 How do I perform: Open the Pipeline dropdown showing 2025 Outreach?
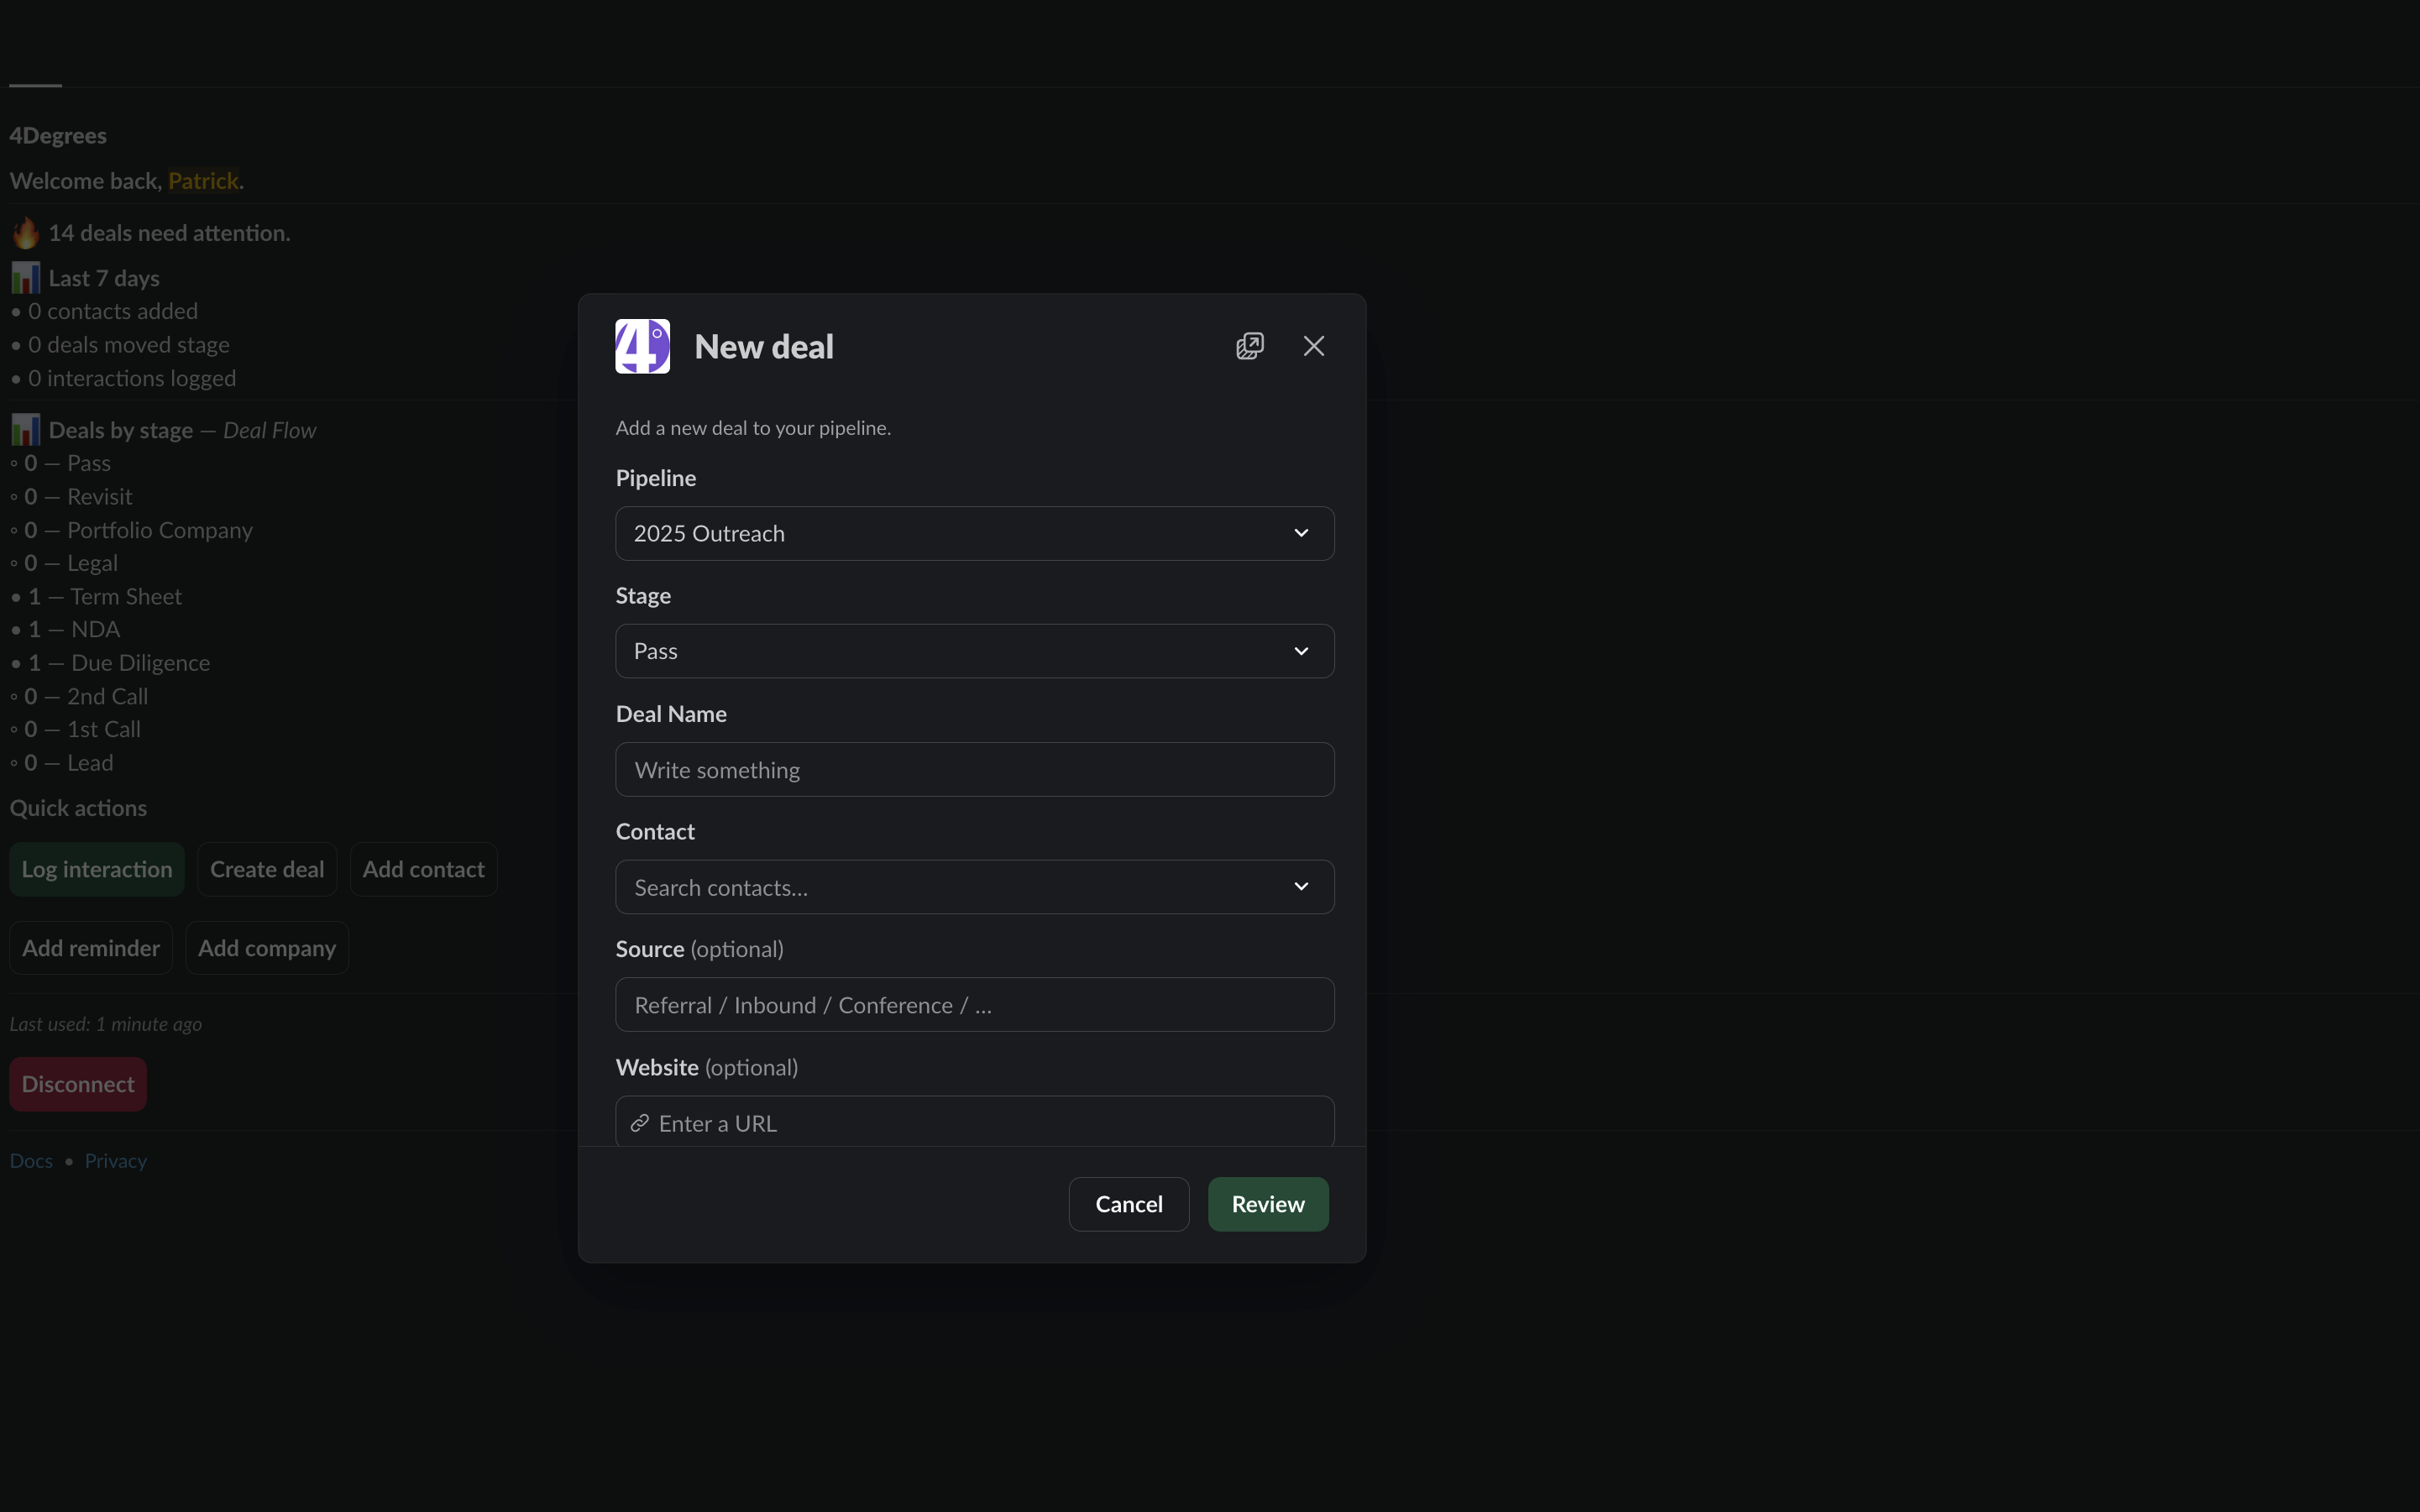(975, 533)
